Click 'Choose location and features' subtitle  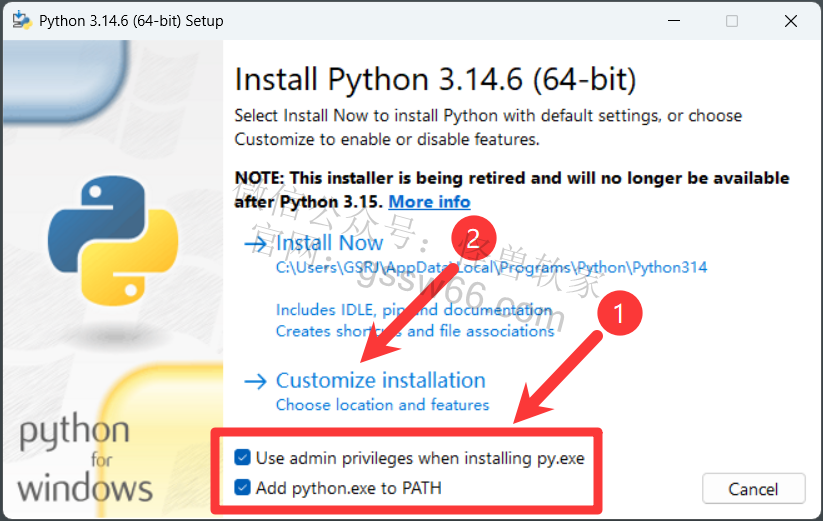pyautogui.click(x=383, y=405)
